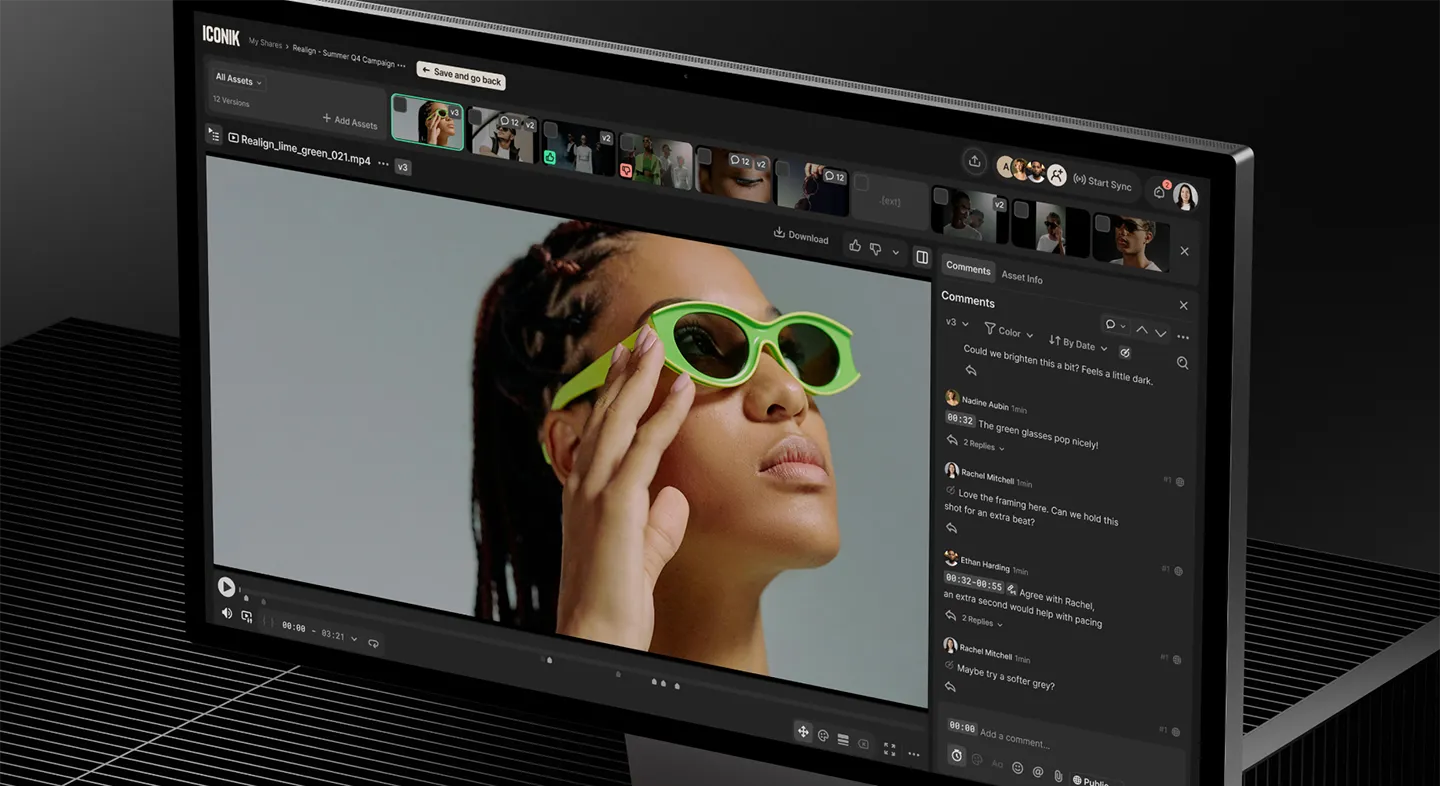Open the notifications bell
Screen dimensions: 1440x786
point(1159,192)
